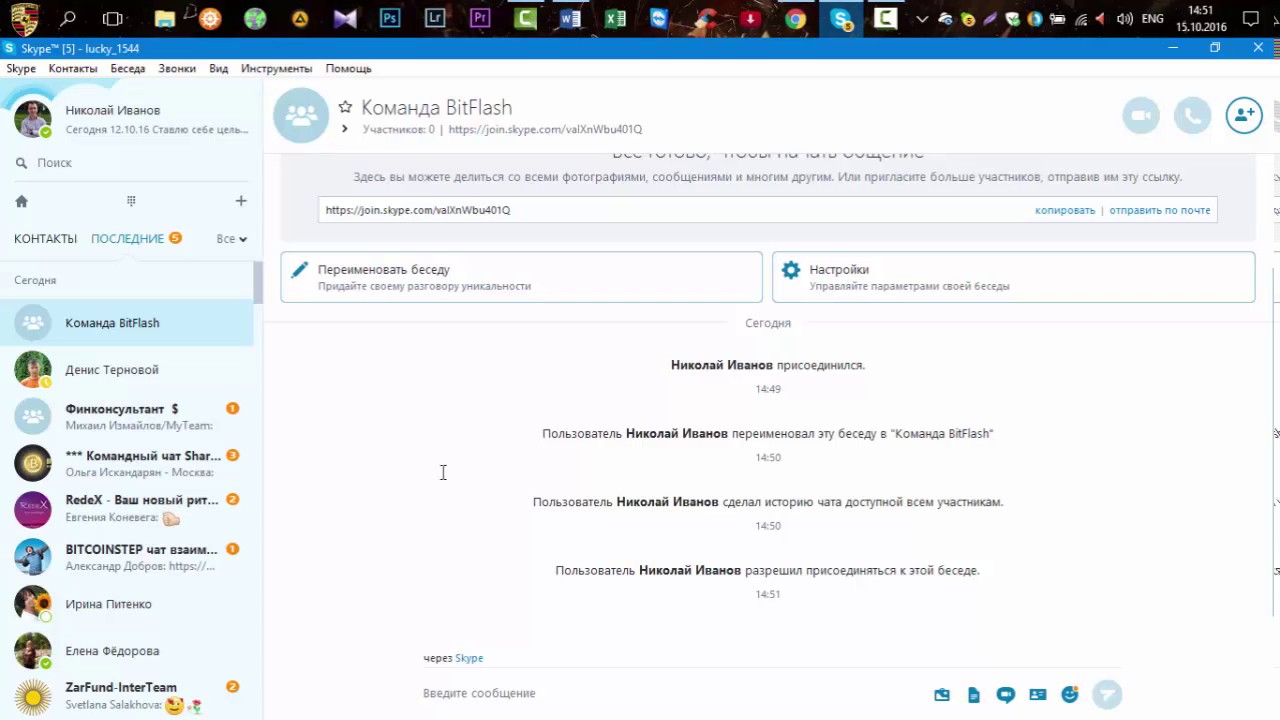Screen dimensions: 1280x720
Task: Create a new chat with plus icon
Action: coord(241,201)
